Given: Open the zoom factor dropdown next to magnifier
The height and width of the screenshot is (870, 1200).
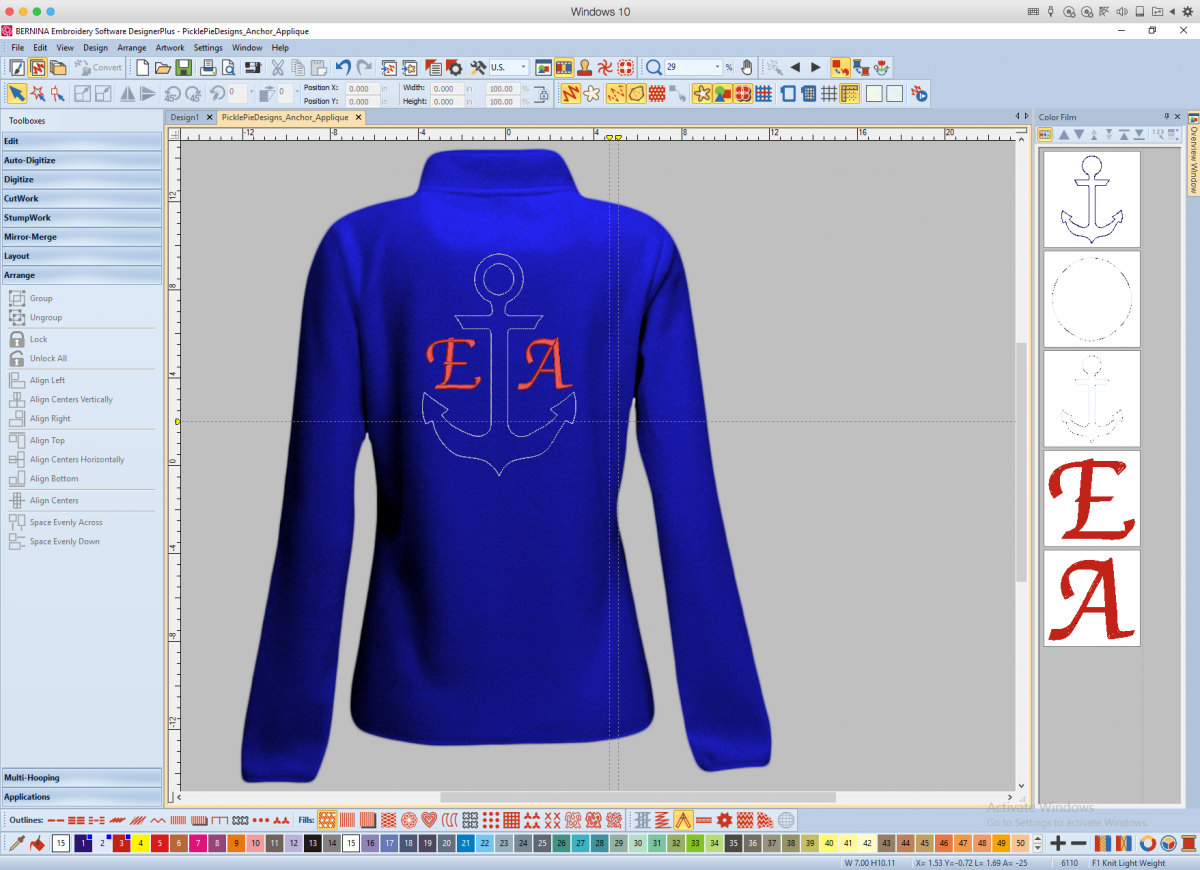Looking at the screenshot, I should coord(717,67).
